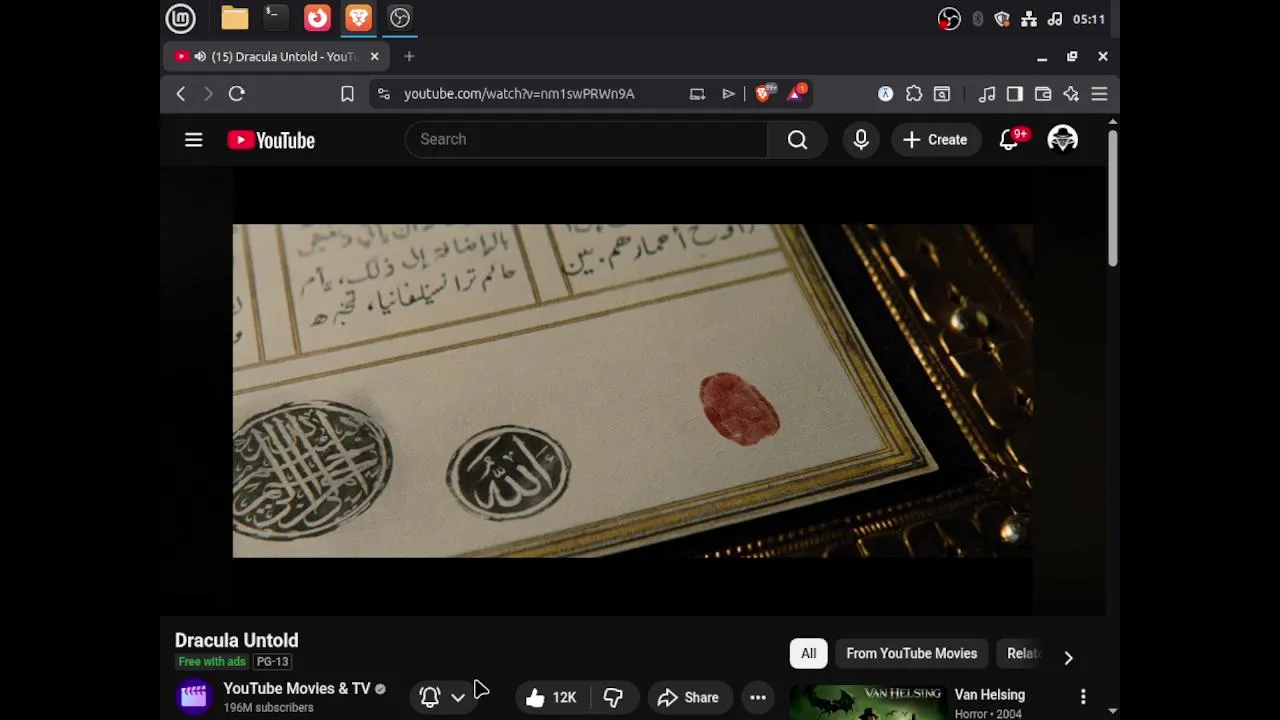Click the scrollbar down arrow

pyautogui.click(x=1113, y=711)
